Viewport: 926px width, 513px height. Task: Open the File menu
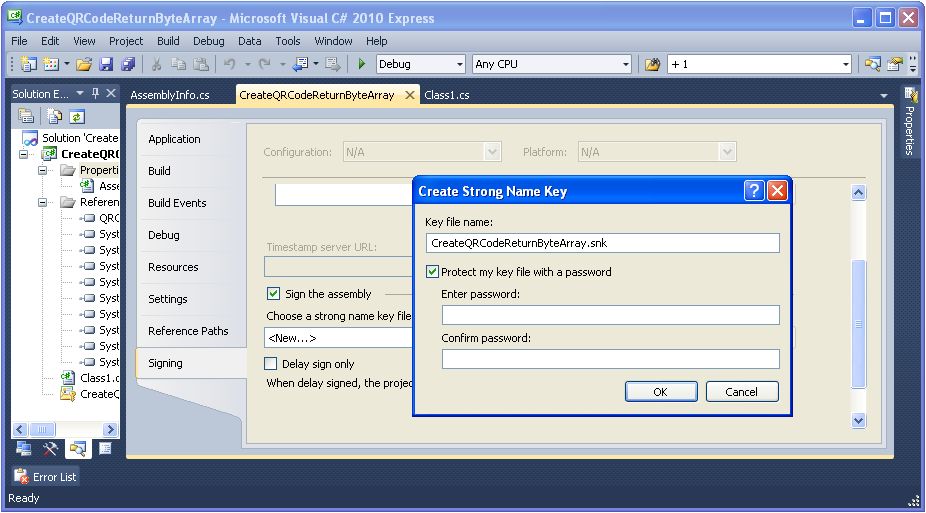(19, 41)
